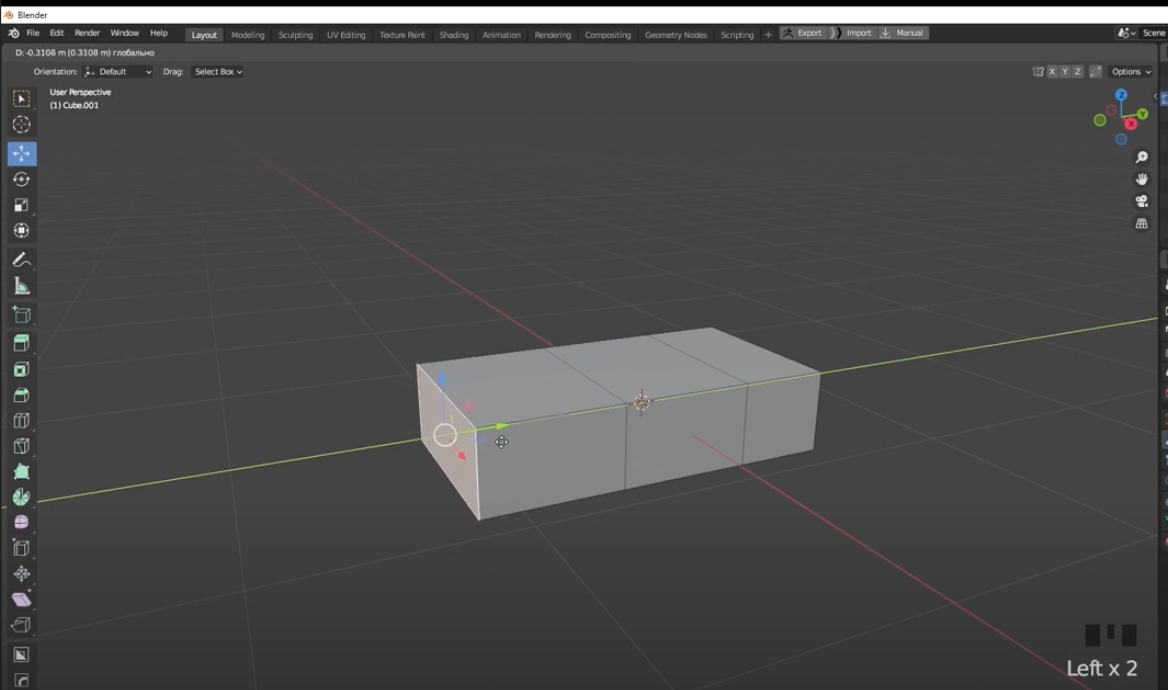
Task: Select the Knife tool
Action: pyautogui.click(x=21, y=446)
